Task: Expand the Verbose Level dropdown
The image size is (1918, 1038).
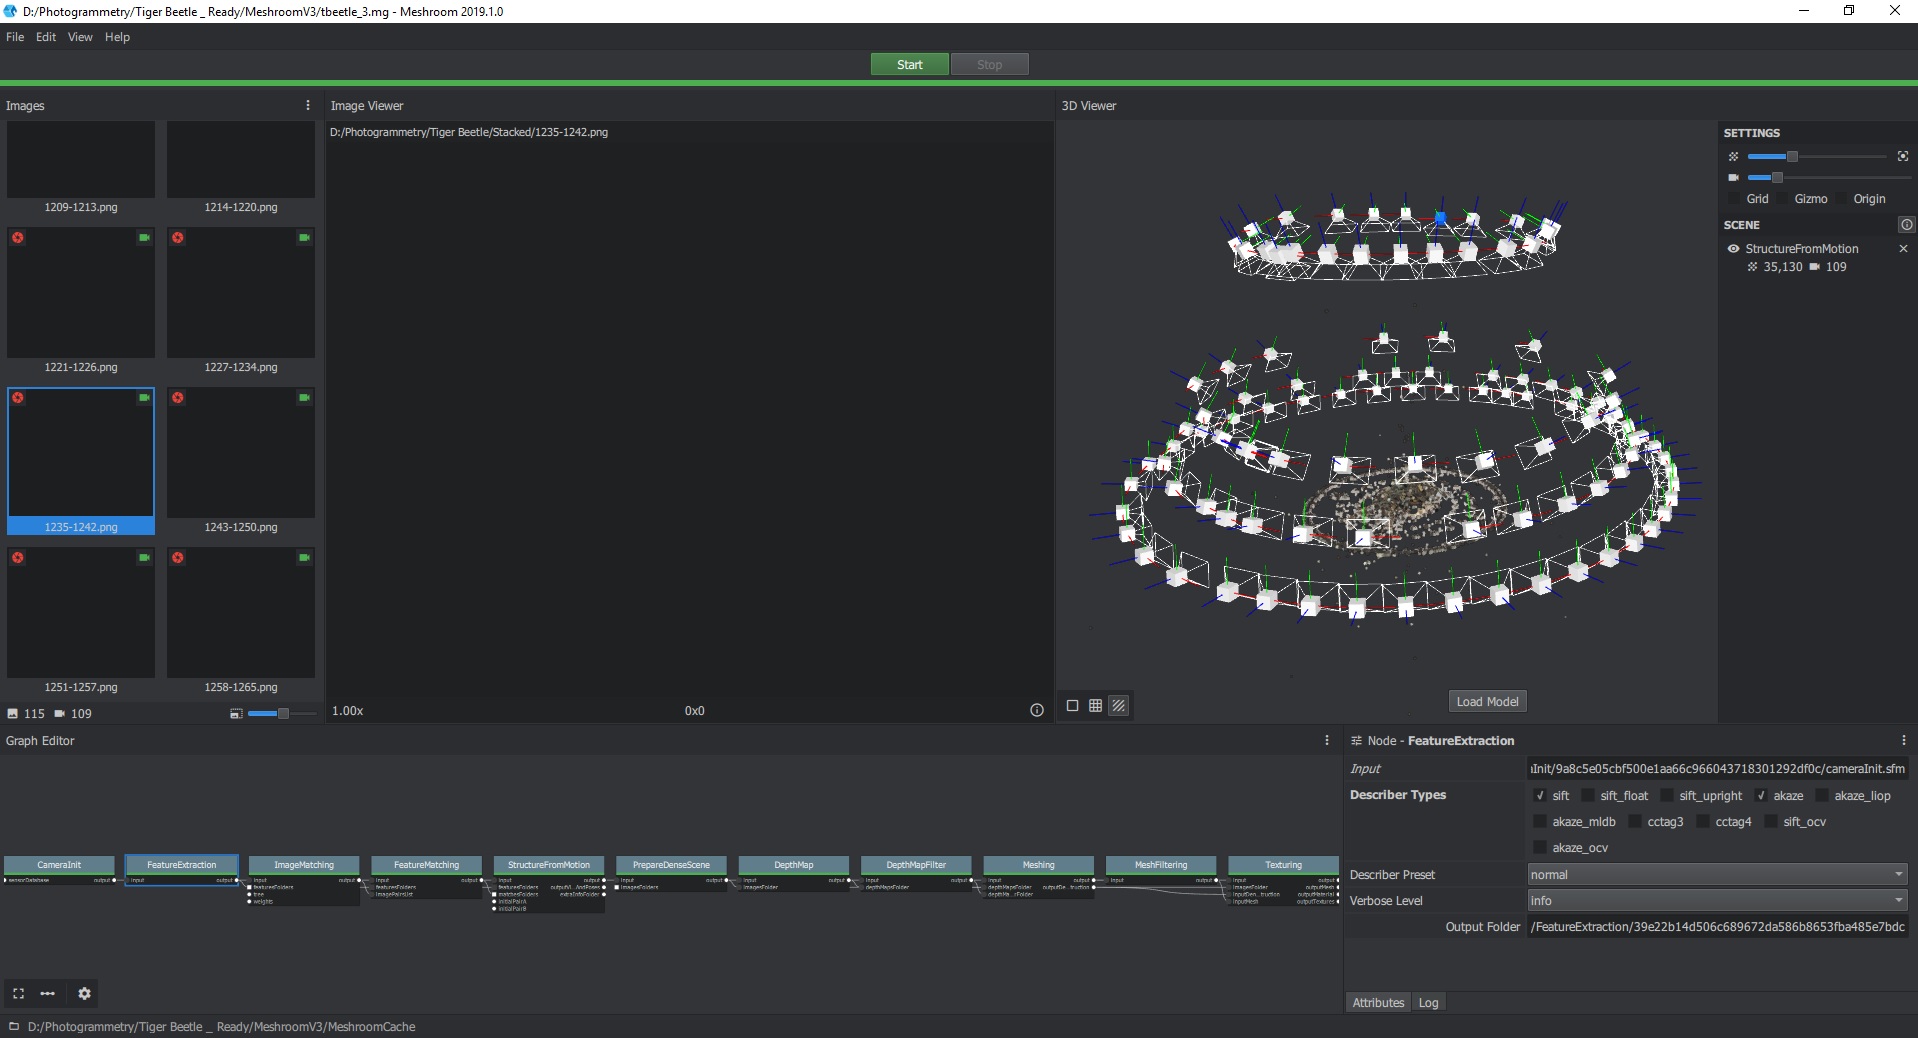Action: 1716,900
